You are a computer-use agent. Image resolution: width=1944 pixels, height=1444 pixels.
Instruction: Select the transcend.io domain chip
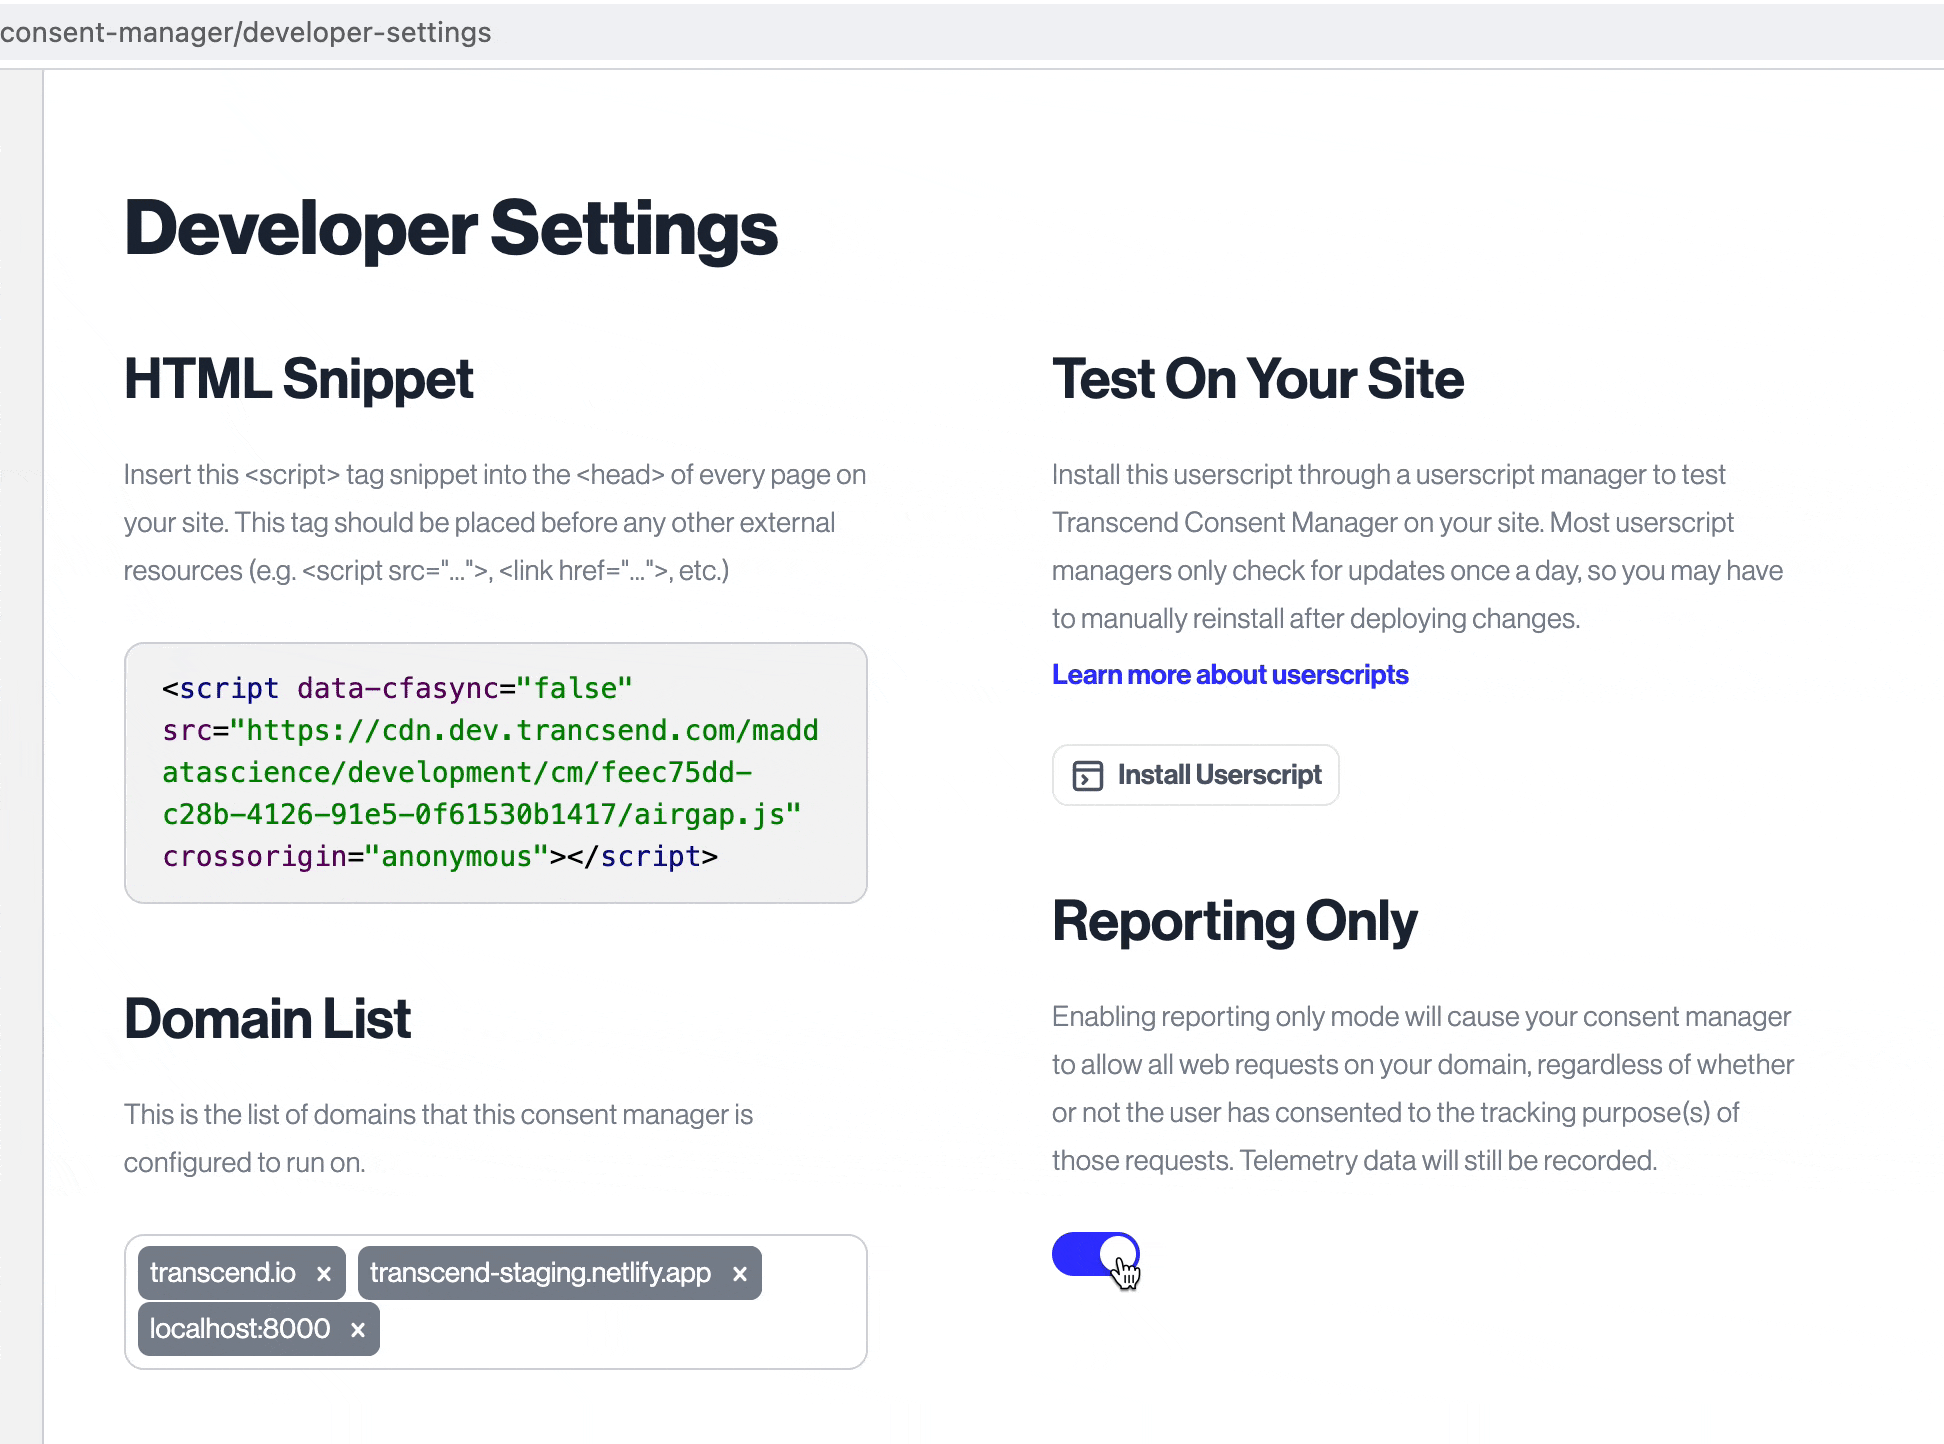click(x=222, y=1273)
